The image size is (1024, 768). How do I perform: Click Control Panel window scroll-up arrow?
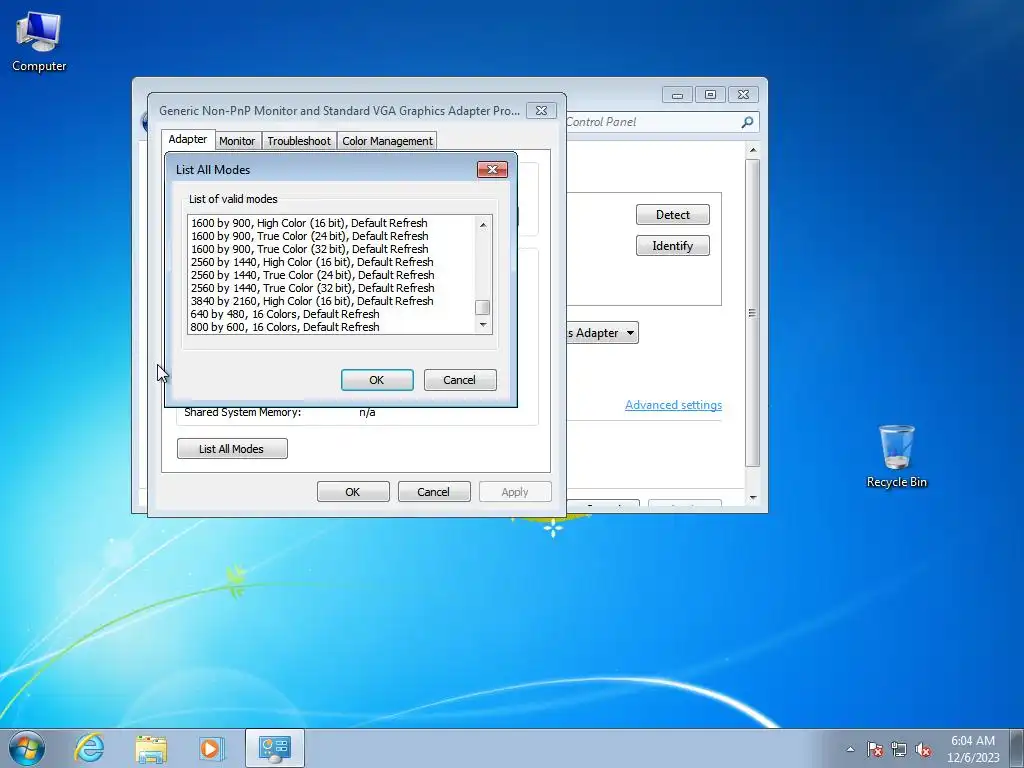[753, 150]
